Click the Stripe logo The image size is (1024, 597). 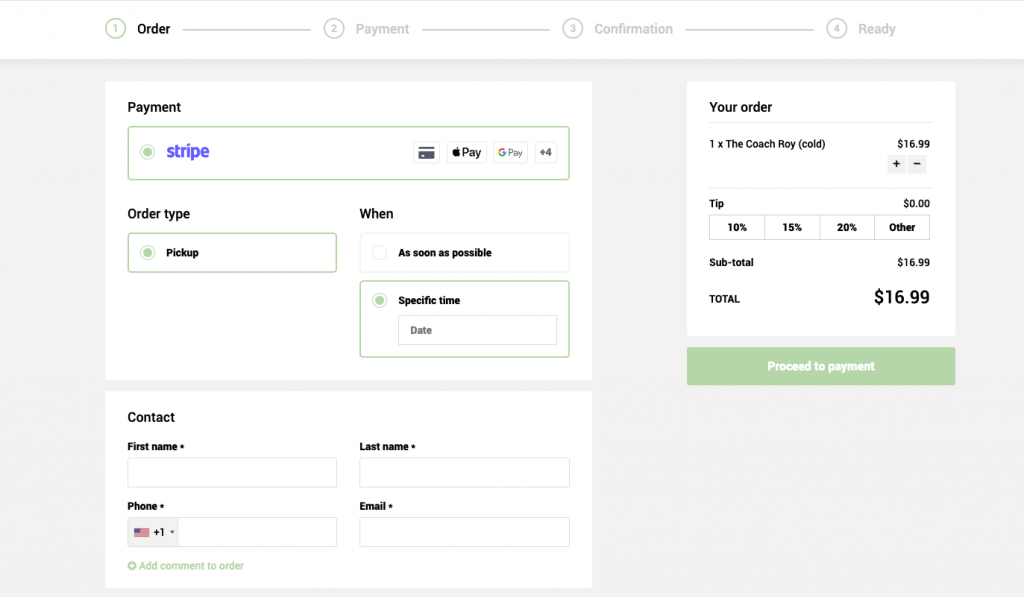click(x=187, y=152)
